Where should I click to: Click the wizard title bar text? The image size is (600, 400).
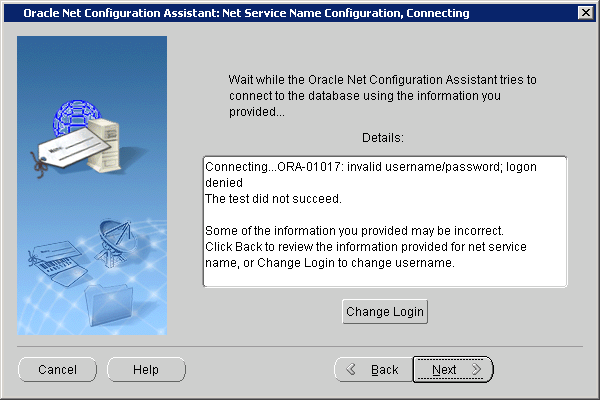(246, 13)
